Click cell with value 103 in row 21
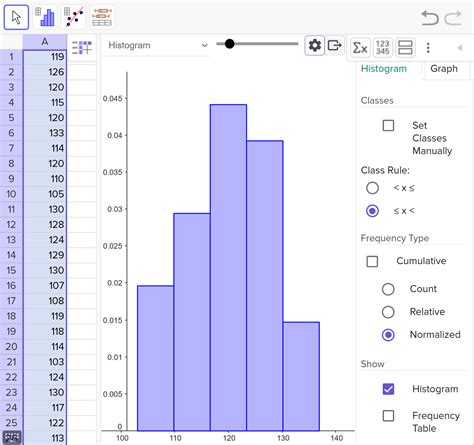 coord(45,362)
